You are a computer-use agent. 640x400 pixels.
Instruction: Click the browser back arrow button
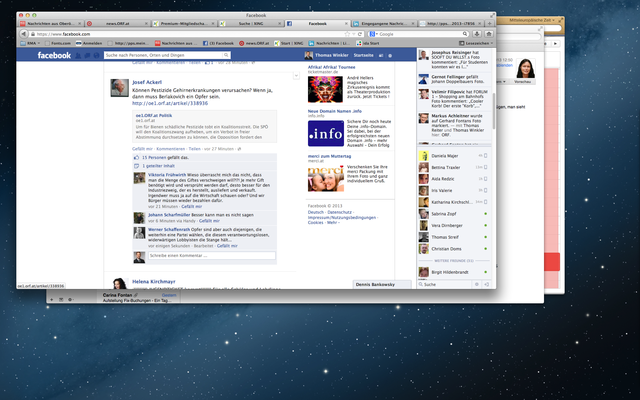point(24,34)
